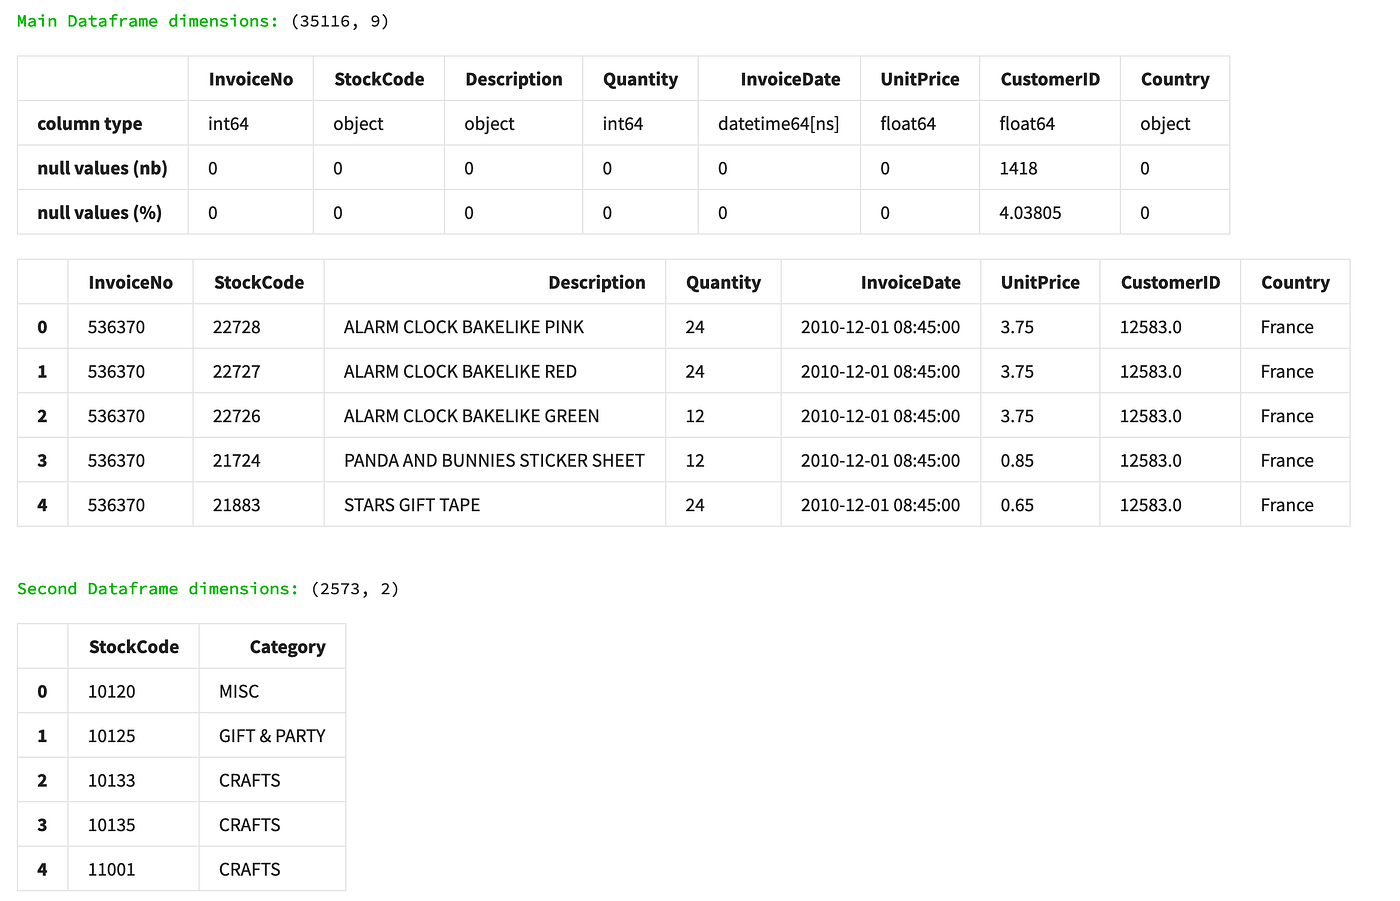Select the InvoiceNo header in the summary table
This screenshot has height=901, width=1400.
coord(251,79)
